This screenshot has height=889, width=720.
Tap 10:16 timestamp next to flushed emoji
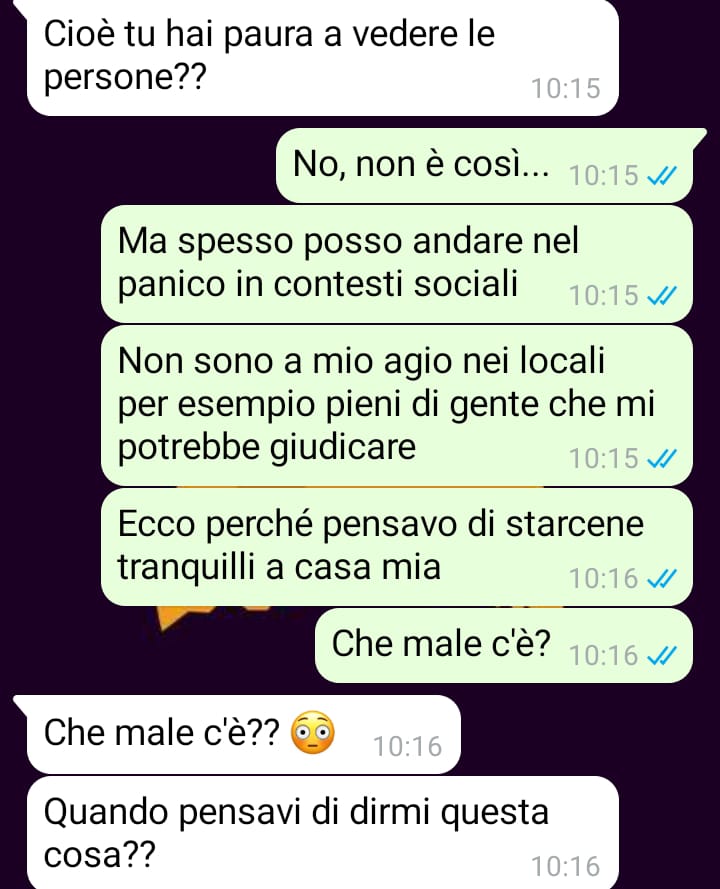[x=407, y=747]
